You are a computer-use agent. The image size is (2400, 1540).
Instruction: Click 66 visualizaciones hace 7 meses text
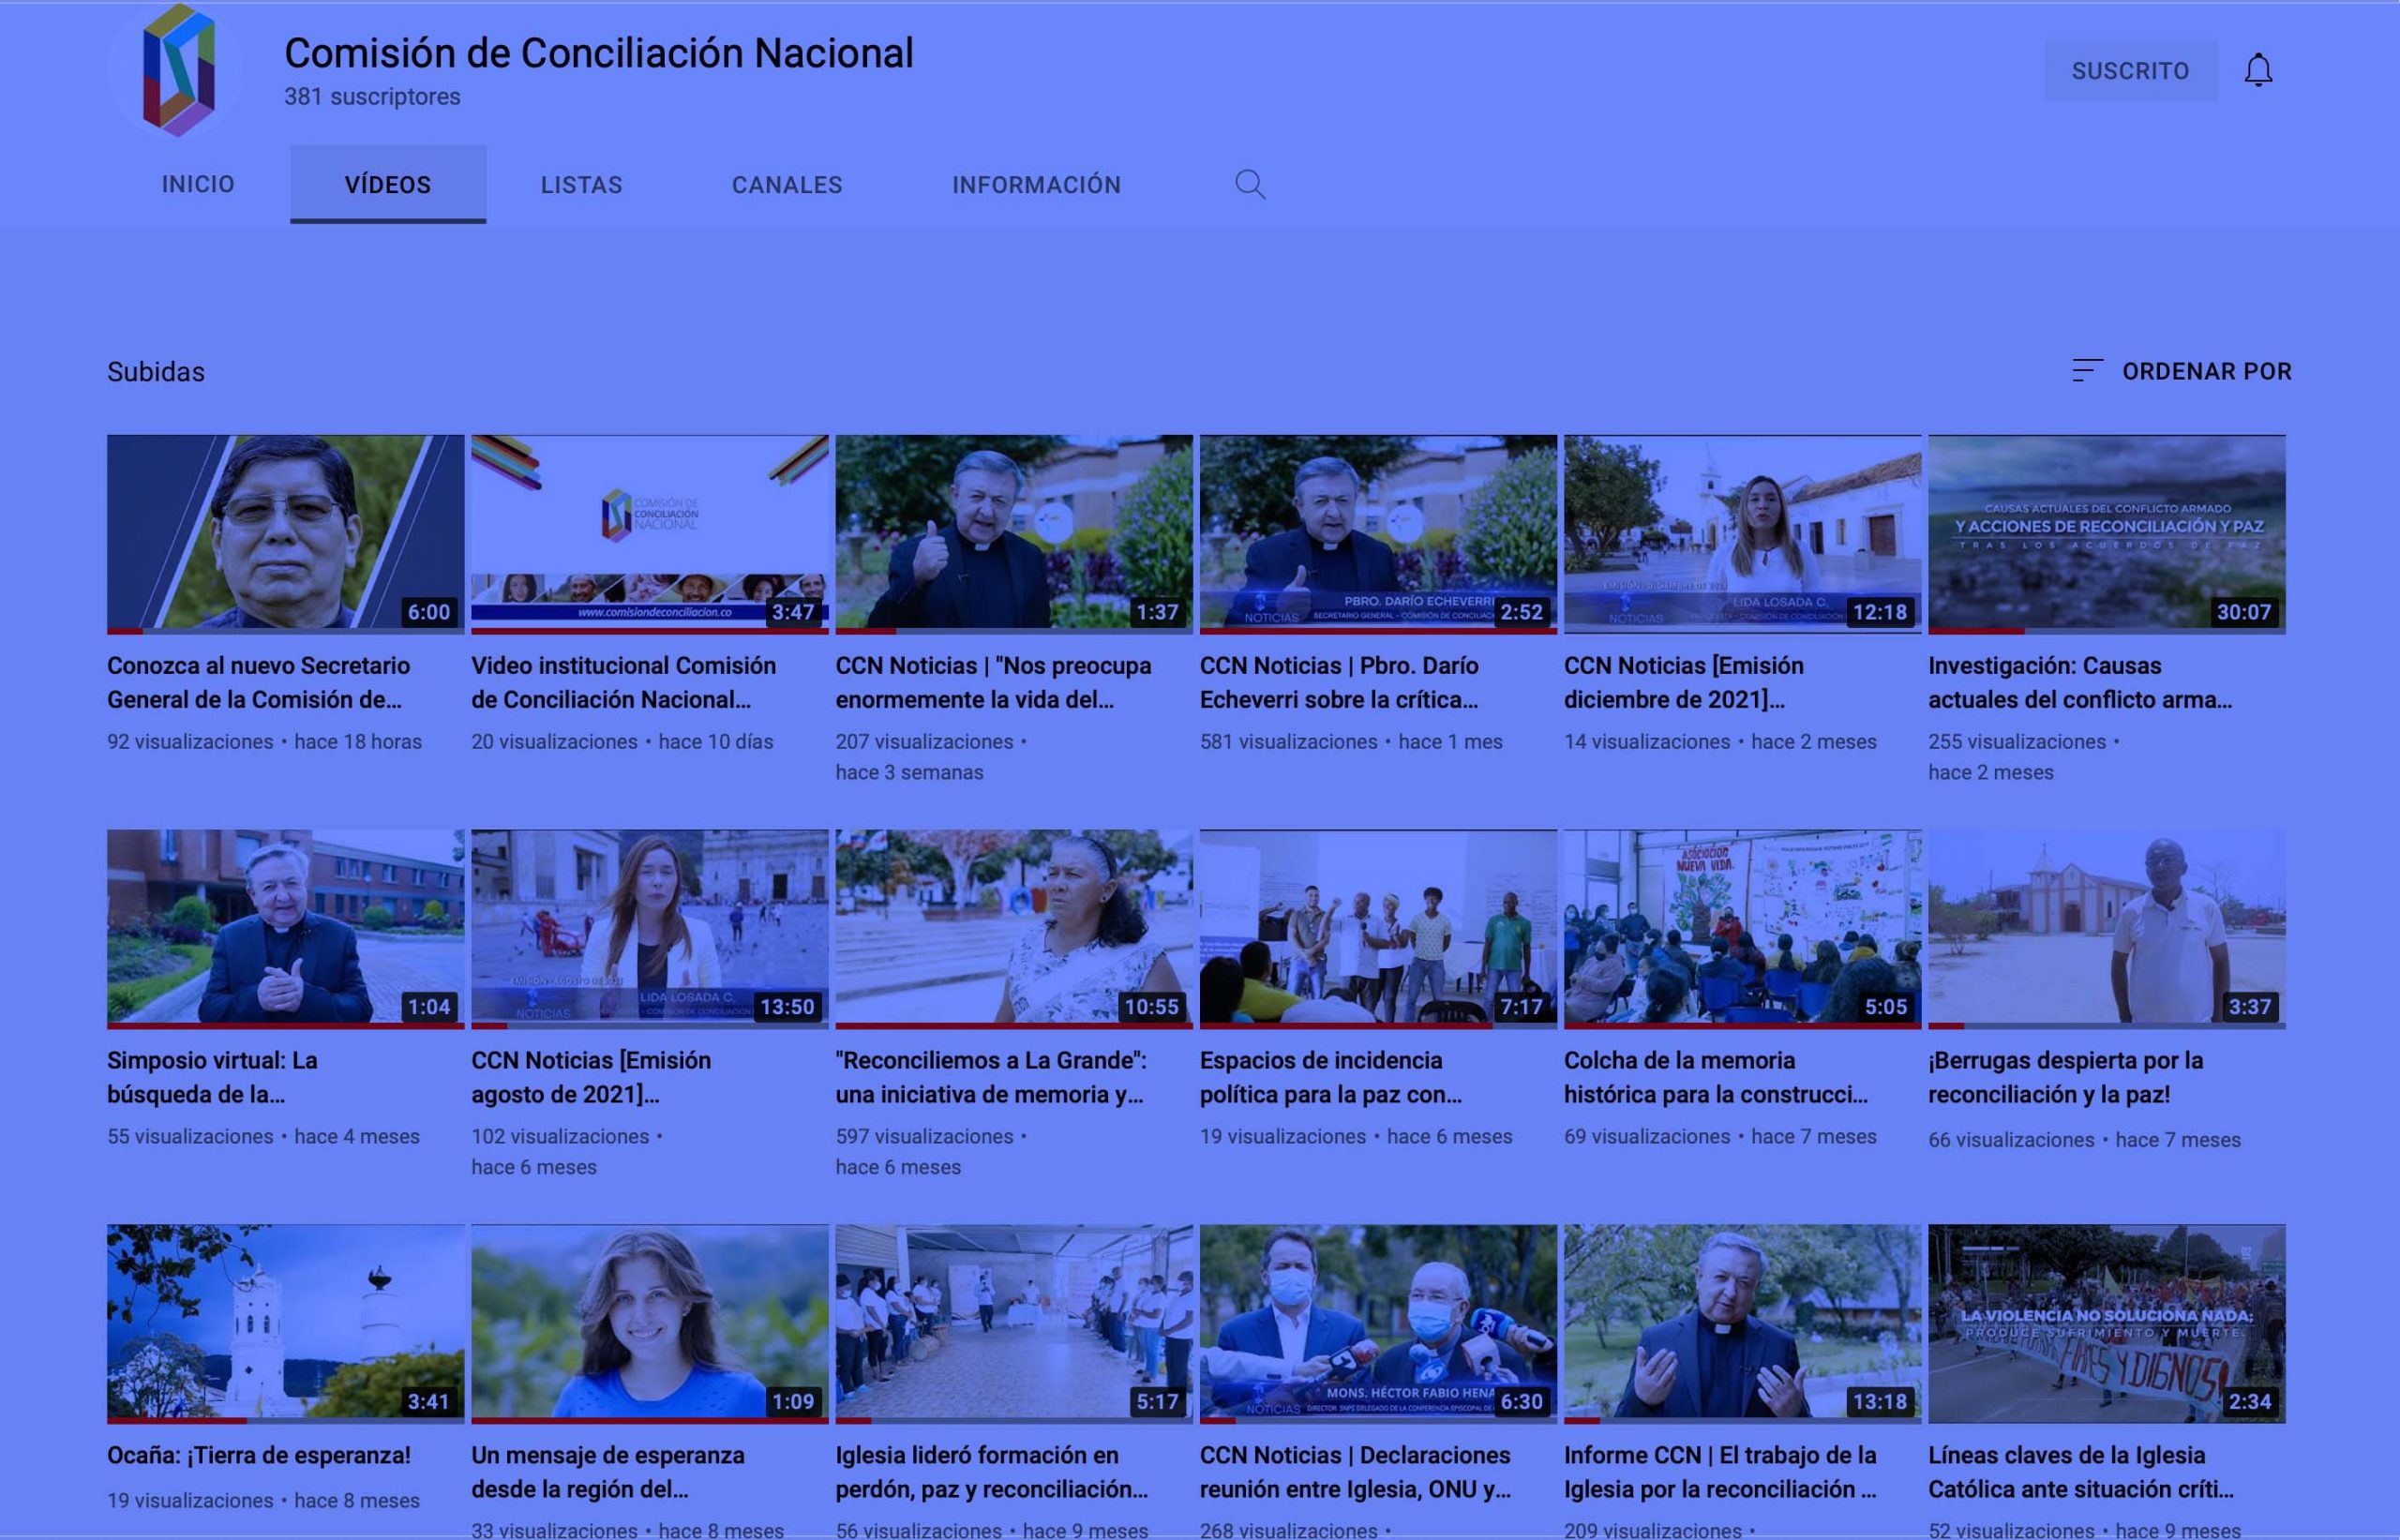tap(2084, 1140)
